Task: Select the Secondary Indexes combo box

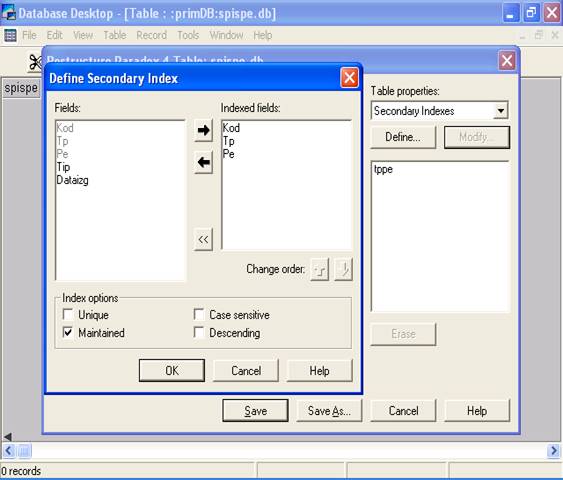Action: coord(439,111)
